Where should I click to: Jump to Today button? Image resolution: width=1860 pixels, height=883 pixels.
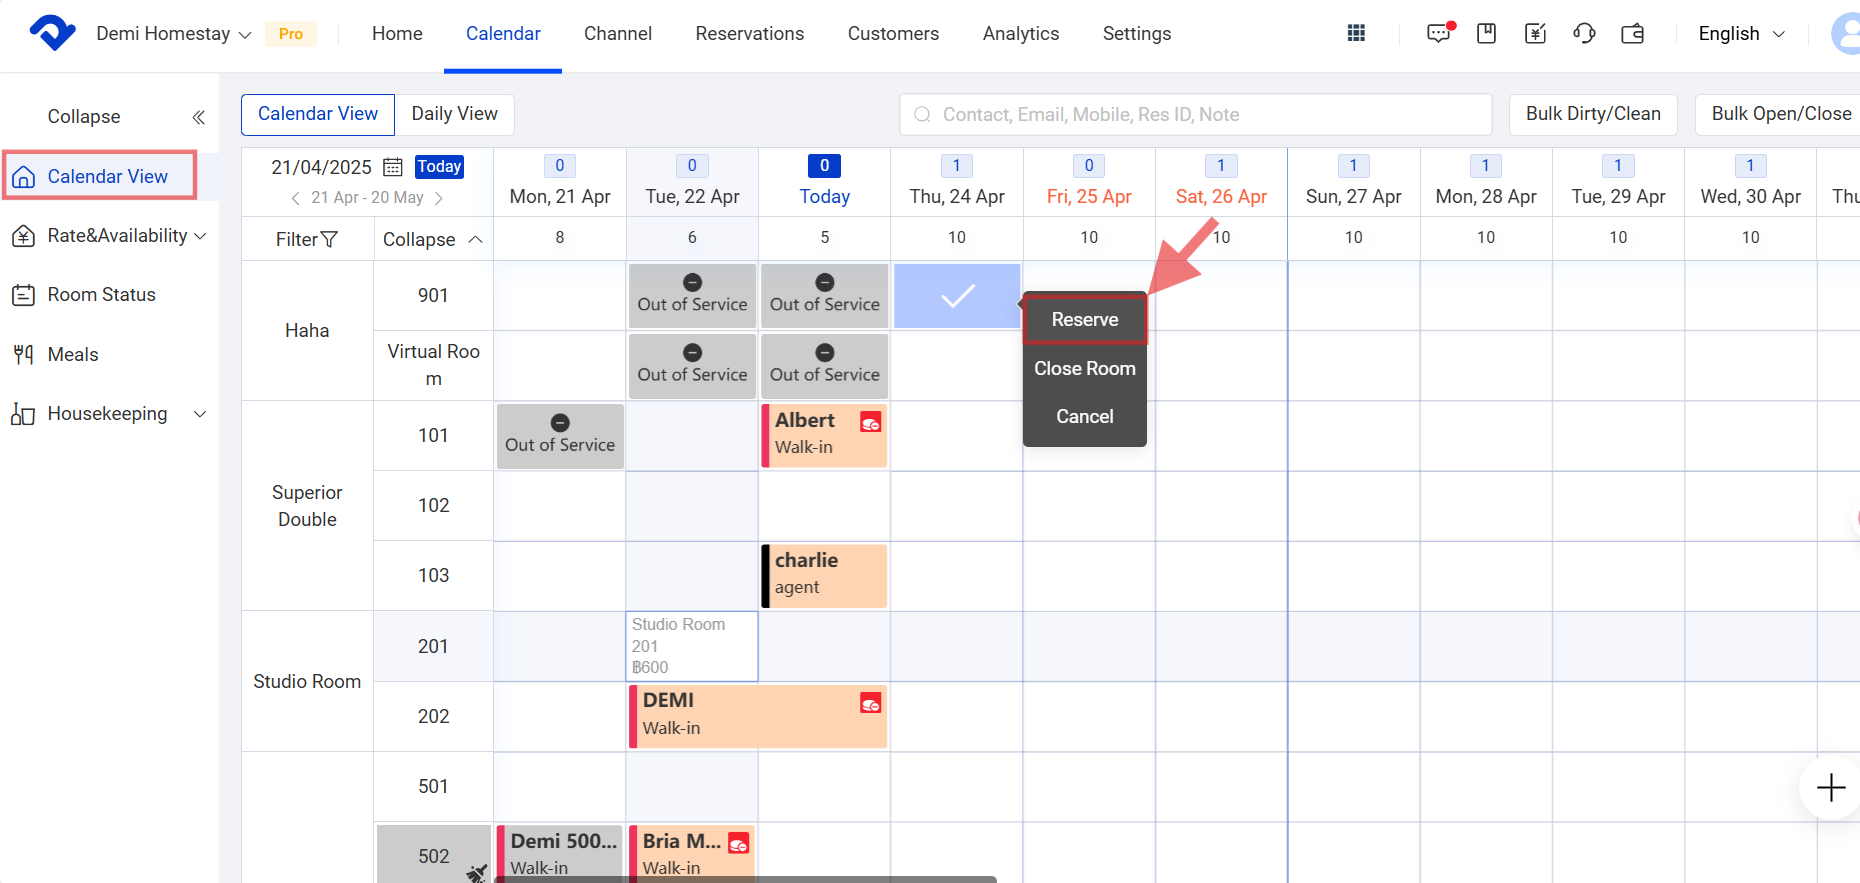coord(439,166)
